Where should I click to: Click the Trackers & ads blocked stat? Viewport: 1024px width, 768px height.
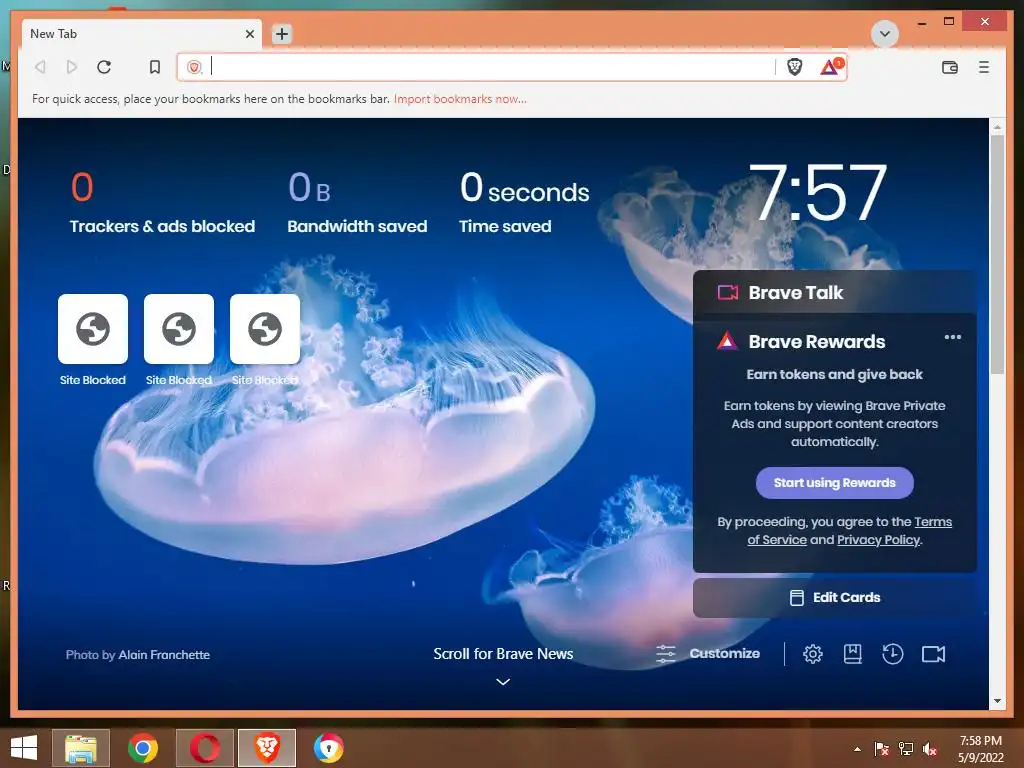click(x=162, y=202)
